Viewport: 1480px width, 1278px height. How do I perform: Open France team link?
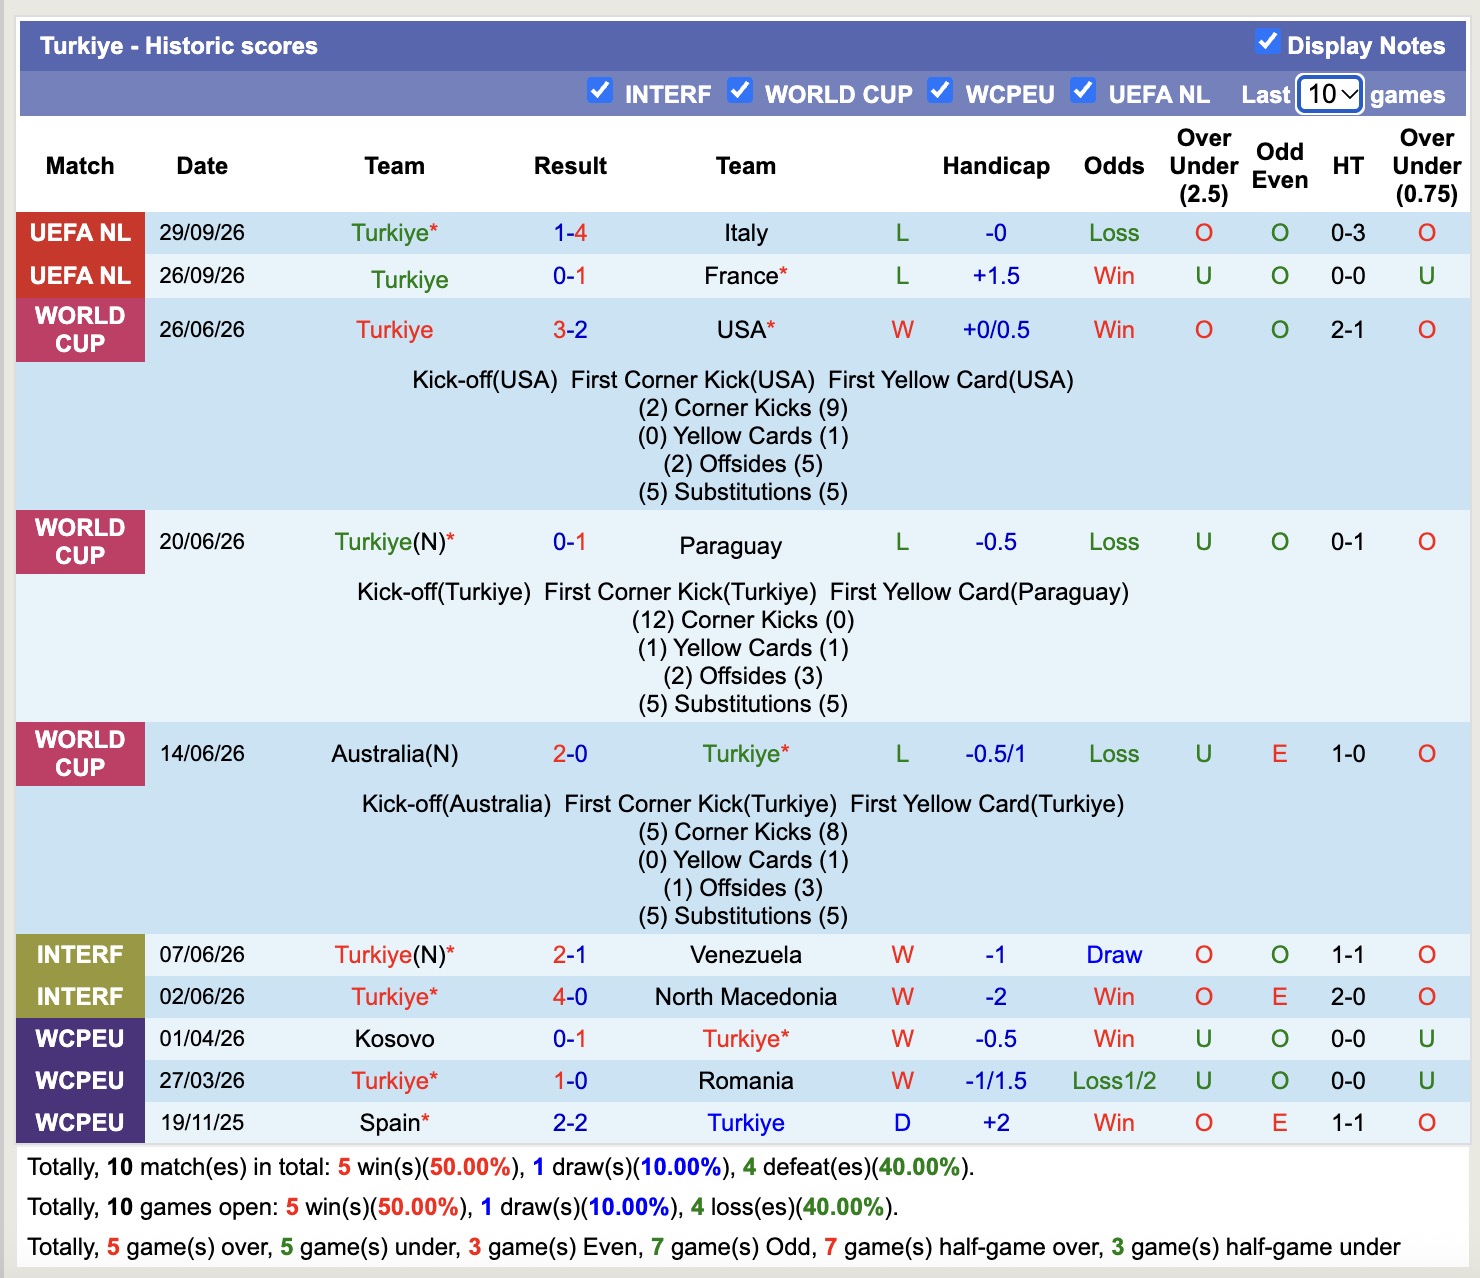[741, 276]
